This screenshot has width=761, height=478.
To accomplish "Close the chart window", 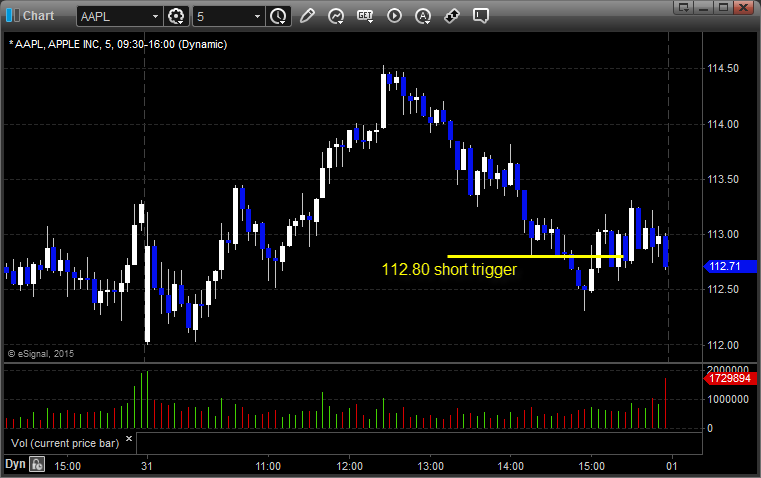I will pyautogui.click(x=743, y=7).
